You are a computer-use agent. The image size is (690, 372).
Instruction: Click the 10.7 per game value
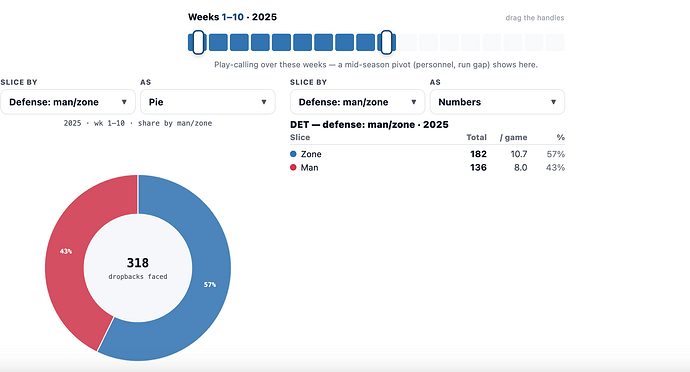(x=519, y=154)
